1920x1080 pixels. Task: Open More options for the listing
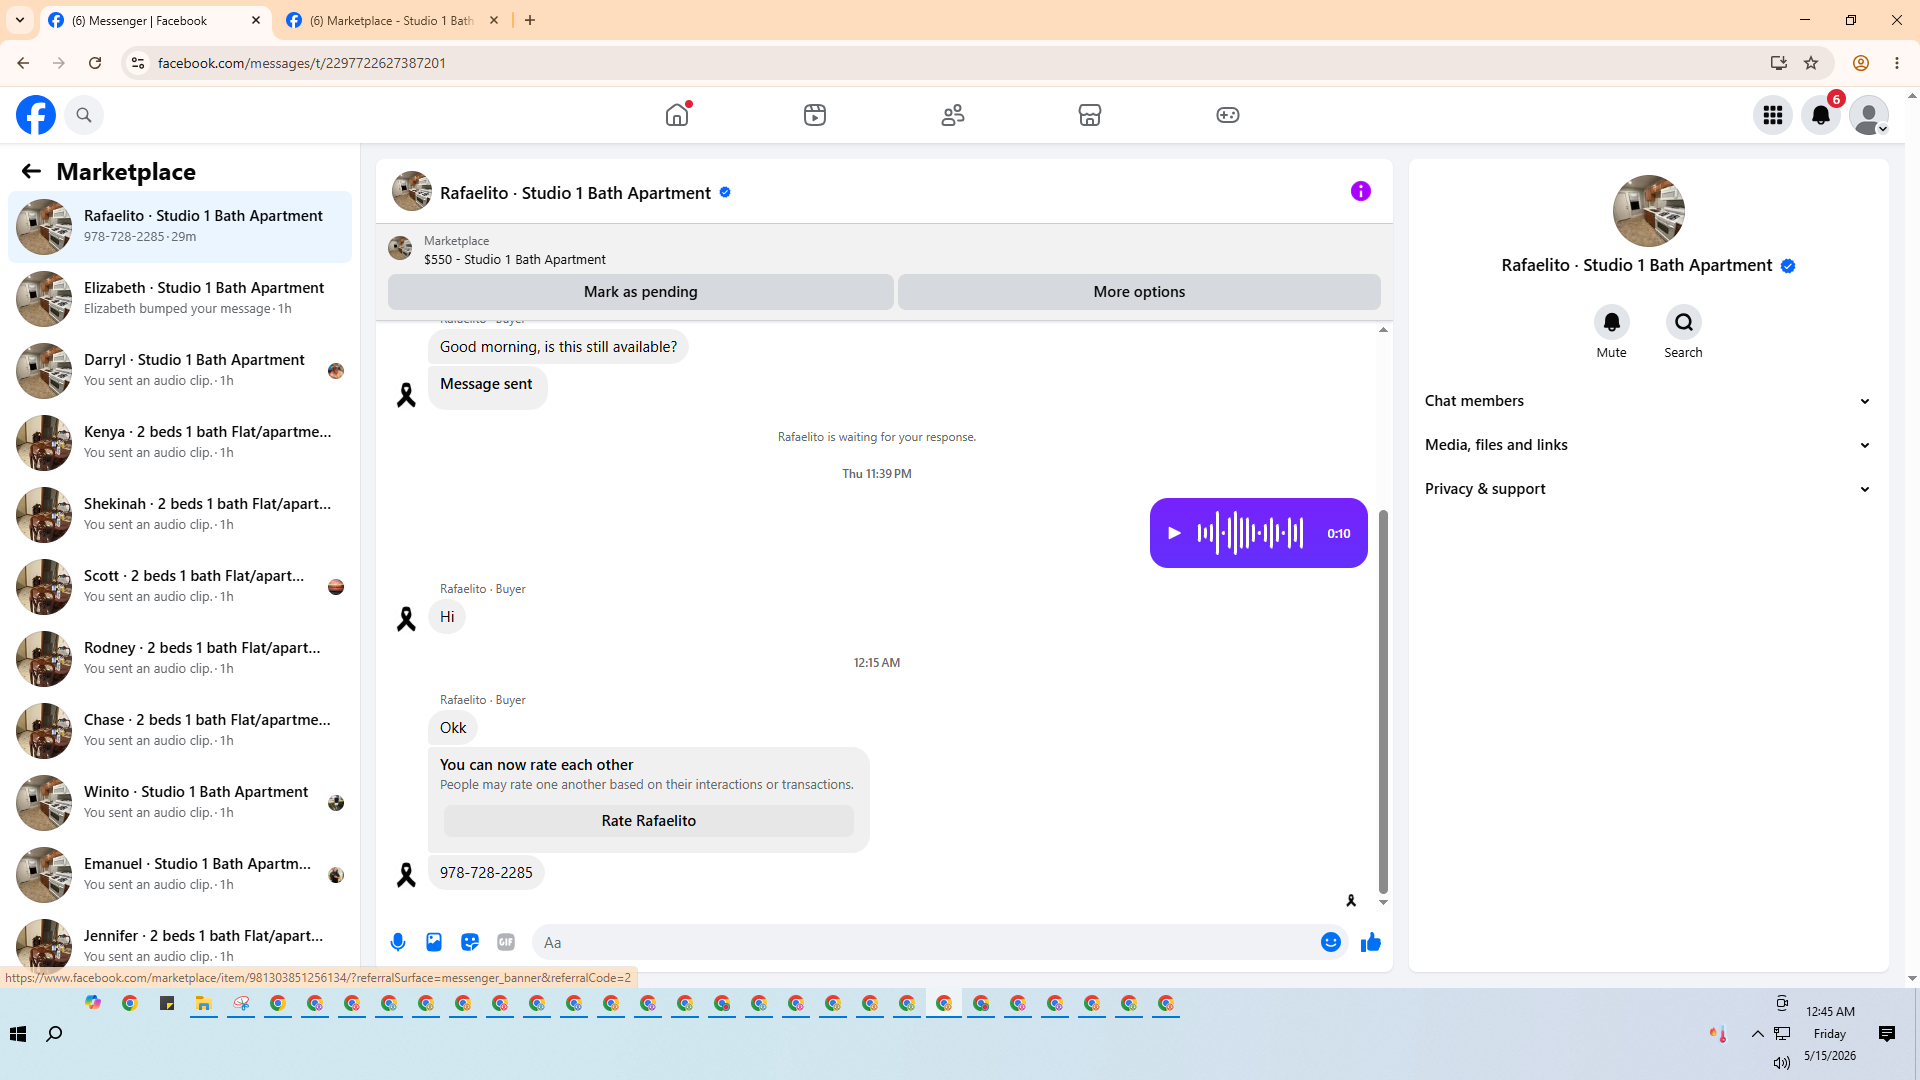coord(1139,292)
